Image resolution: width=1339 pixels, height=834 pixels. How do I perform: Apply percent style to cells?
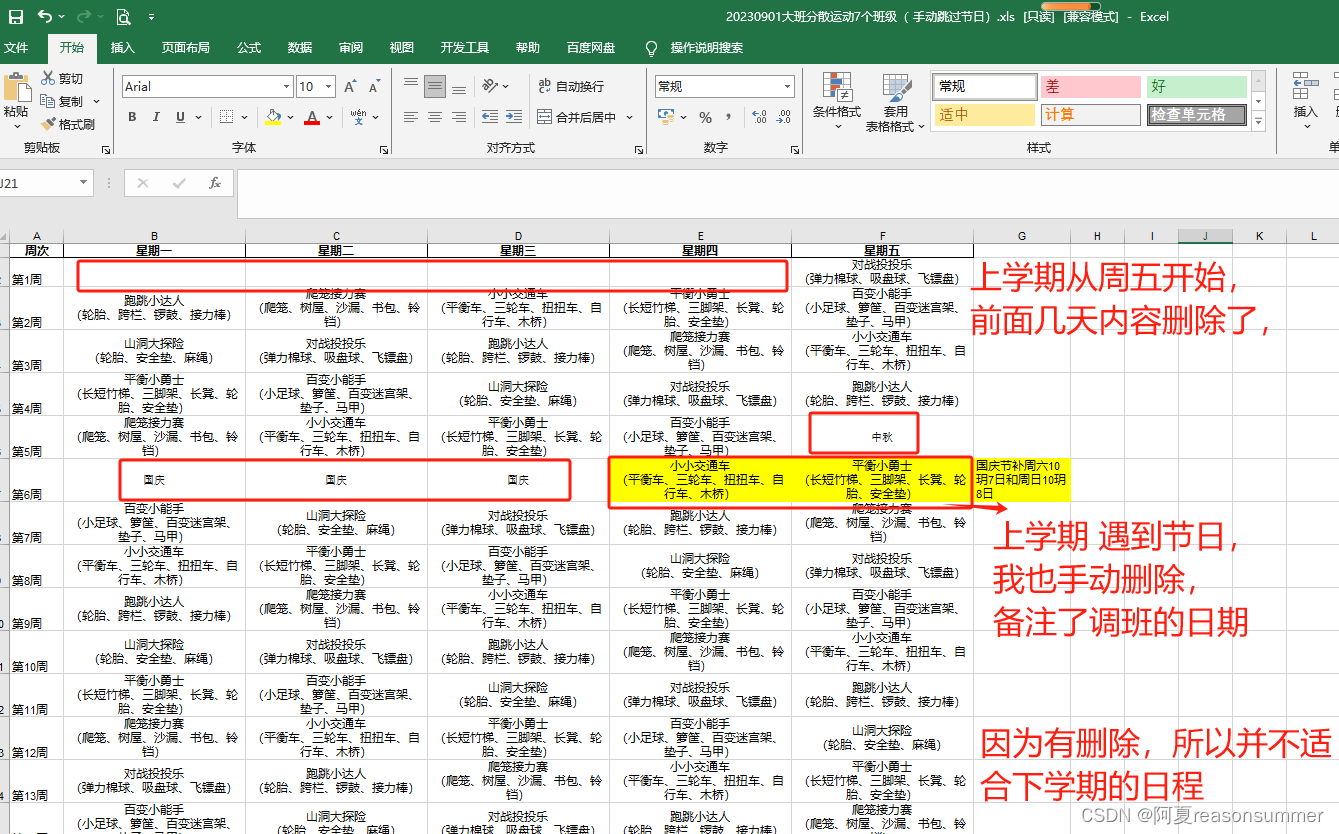click(705, 117)
